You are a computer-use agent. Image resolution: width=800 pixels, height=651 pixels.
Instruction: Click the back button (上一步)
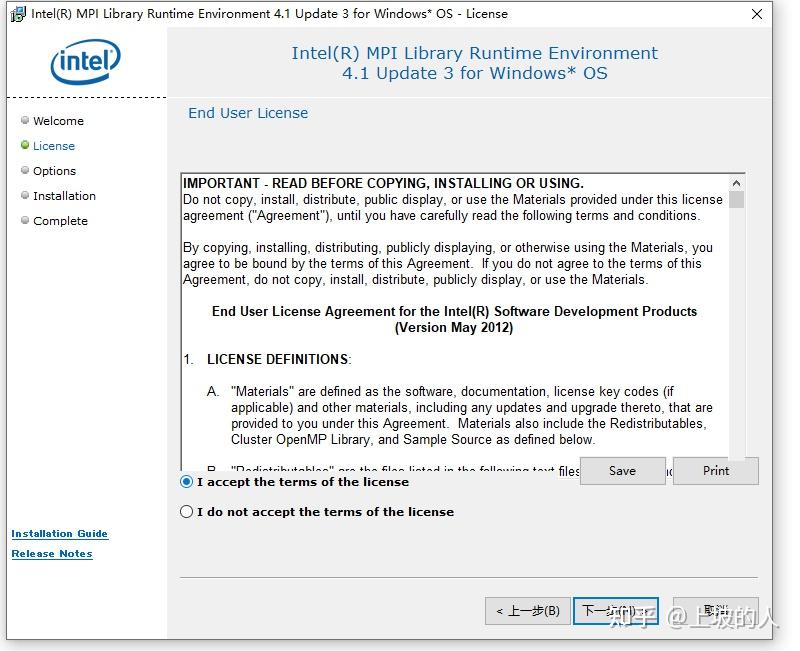527,611
